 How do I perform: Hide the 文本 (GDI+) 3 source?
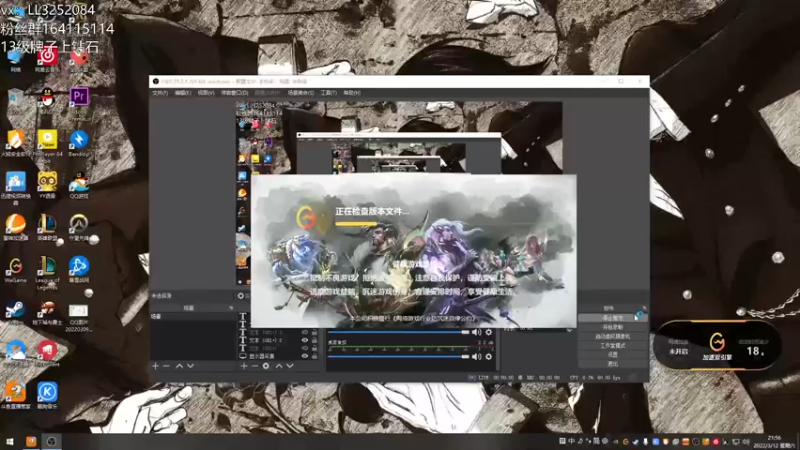coord(305,333)
